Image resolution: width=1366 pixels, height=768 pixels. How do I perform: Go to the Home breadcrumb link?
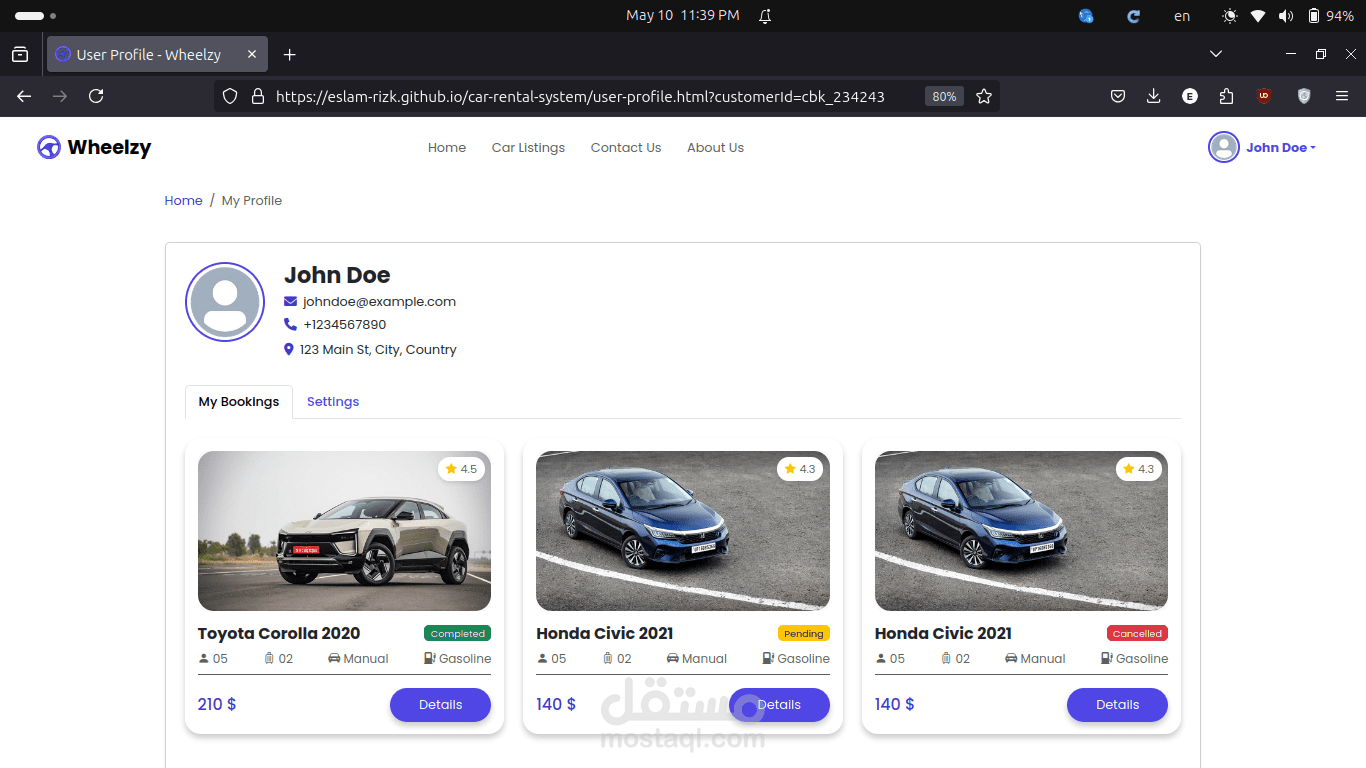pyautogui.click(x=183, y=201)
